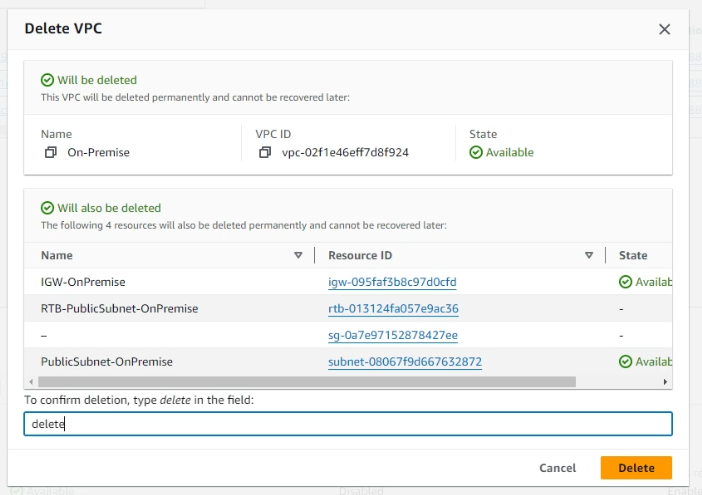The width and height of the screenshot is (702, 495).
Task: Copy the VPC name On-Premise
Action: (50, 153)
